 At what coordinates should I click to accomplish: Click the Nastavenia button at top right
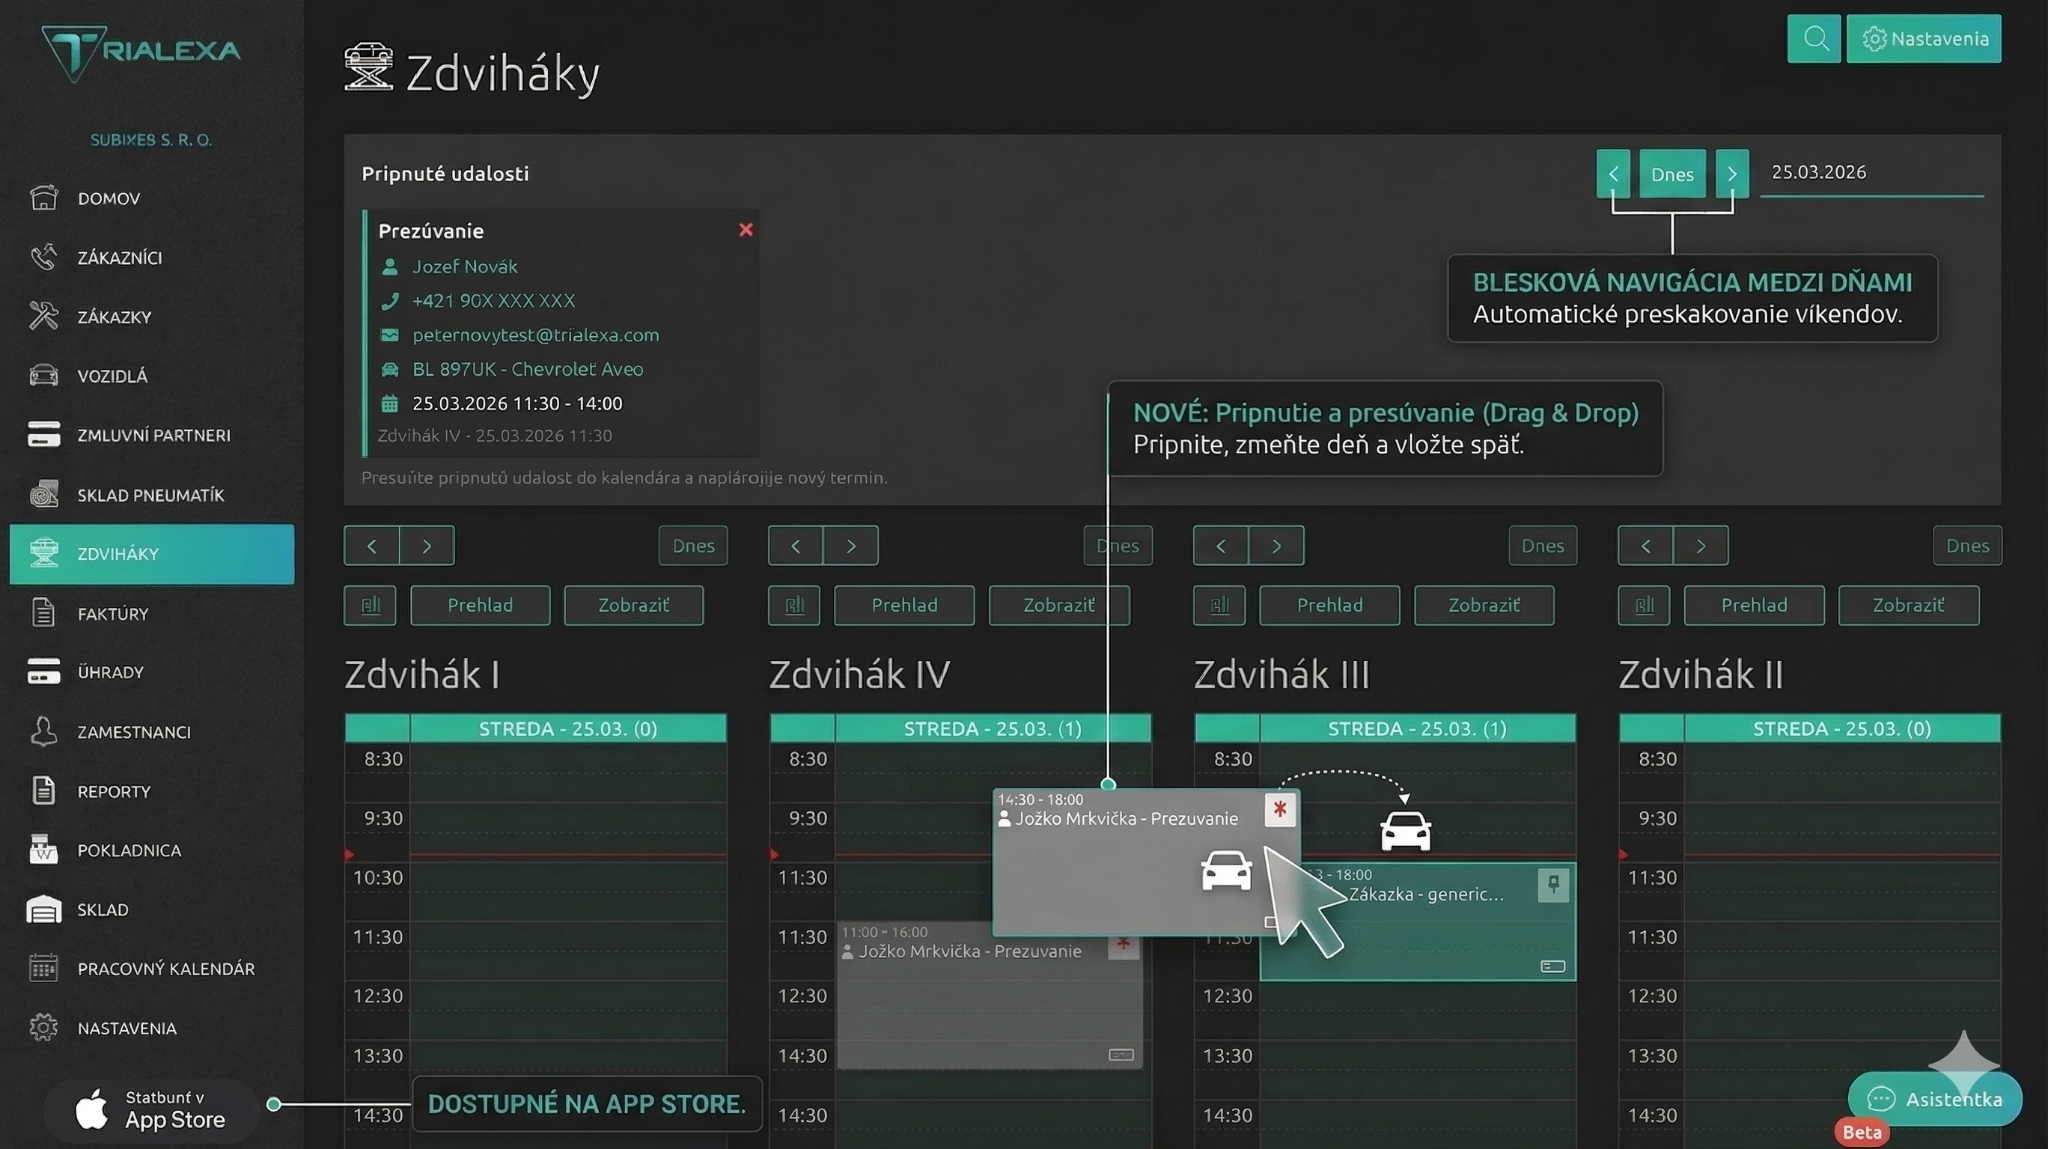click(1924, 39)
